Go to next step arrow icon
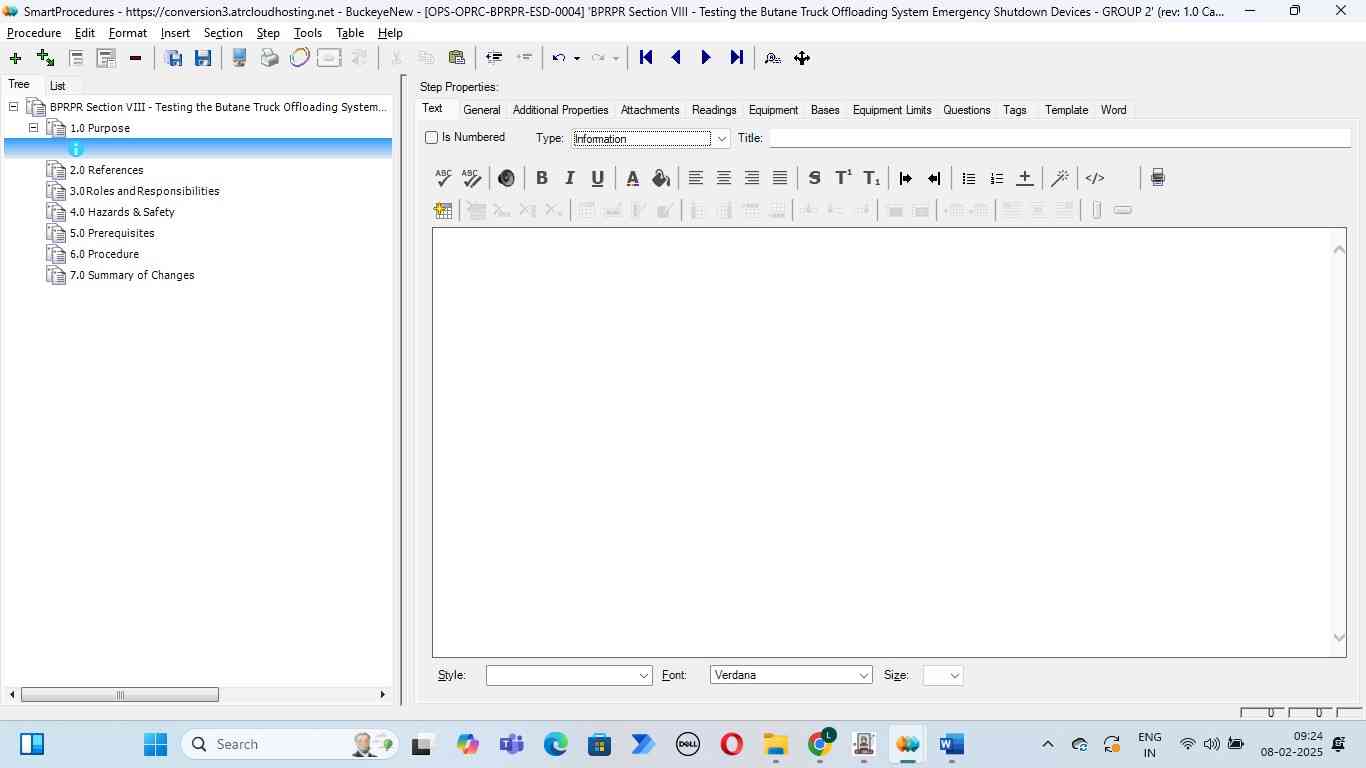This screenshot has width=1366, height=768. 706,58
